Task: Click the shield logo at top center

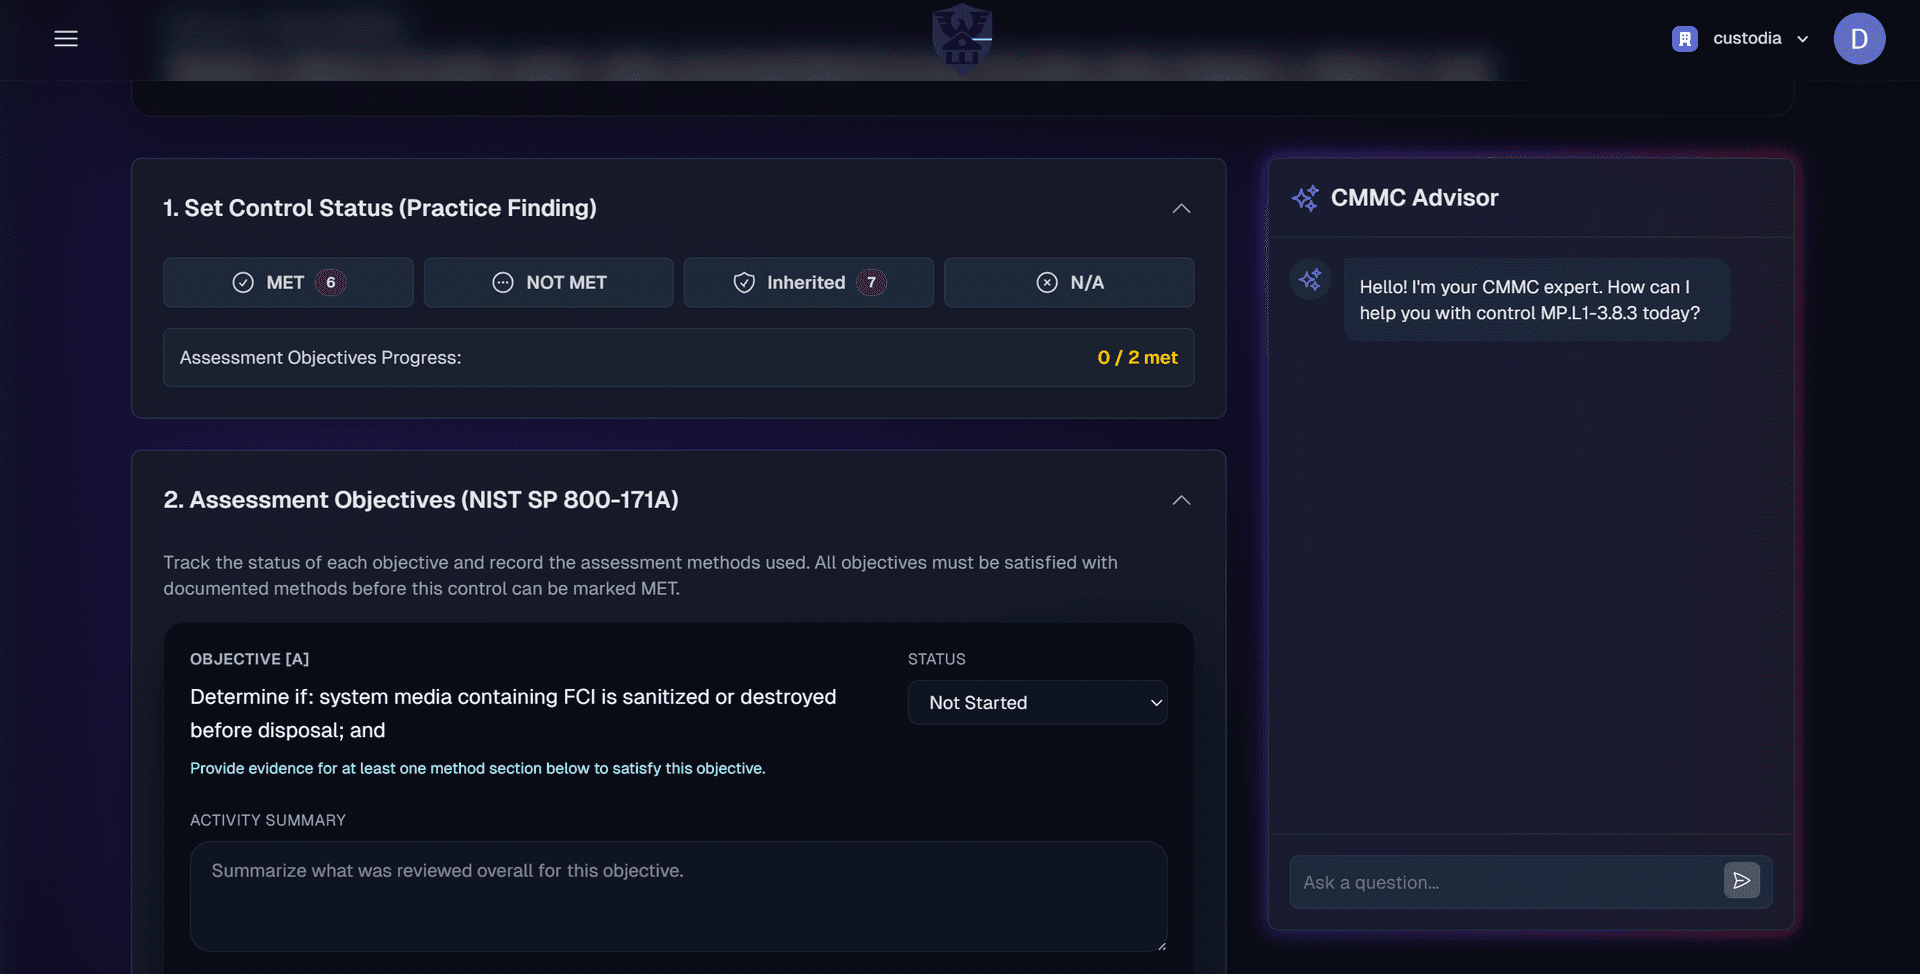Action: [960, 36]
